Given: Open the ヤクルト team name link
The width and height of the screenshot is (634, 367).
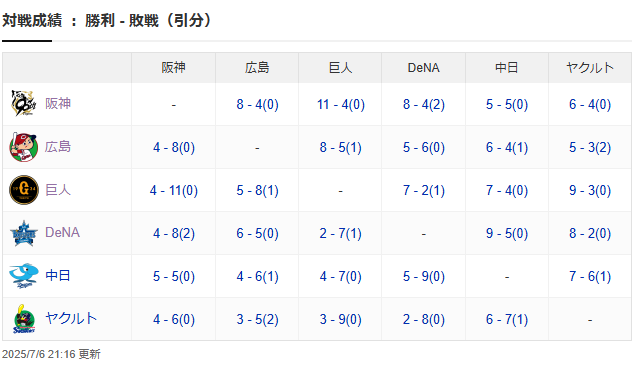Looking at the screenshot, I should point(71,318).
